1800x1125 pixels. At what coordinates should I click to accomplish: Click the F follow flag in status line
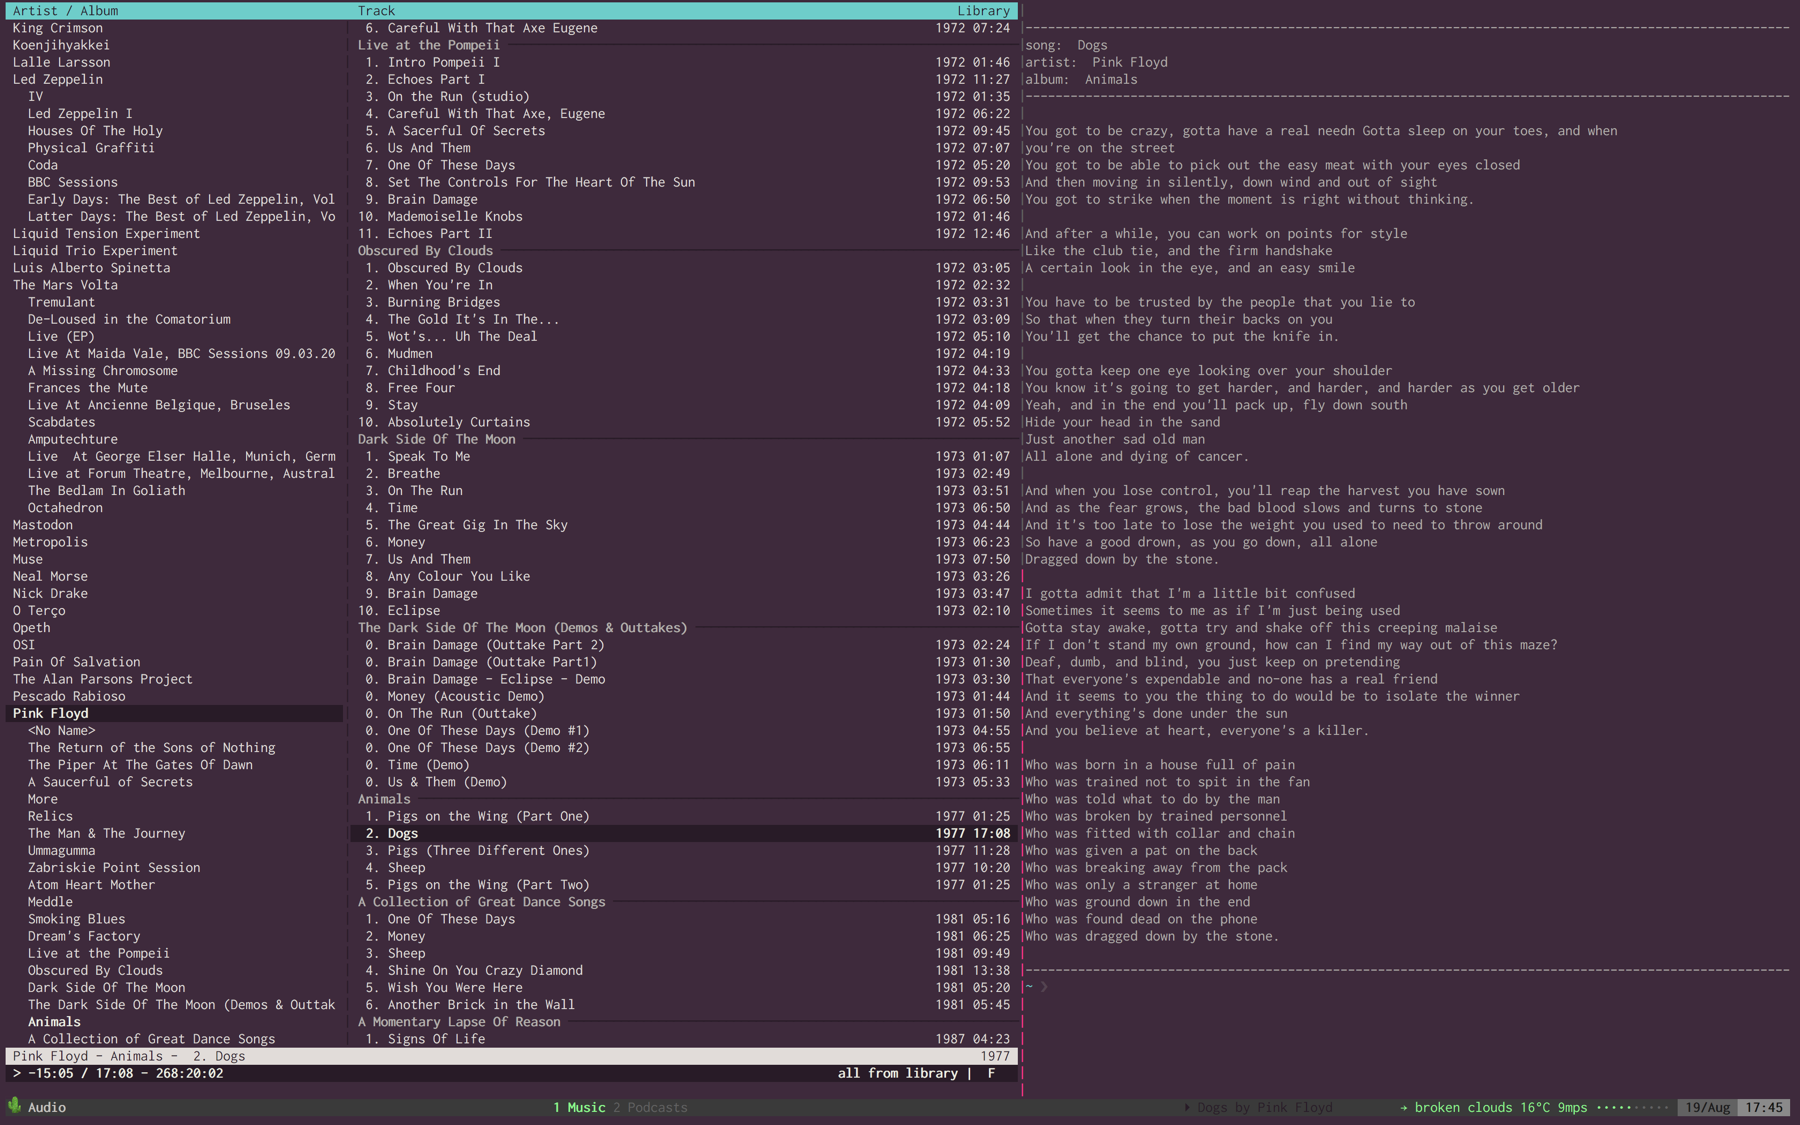[991, 1073]
